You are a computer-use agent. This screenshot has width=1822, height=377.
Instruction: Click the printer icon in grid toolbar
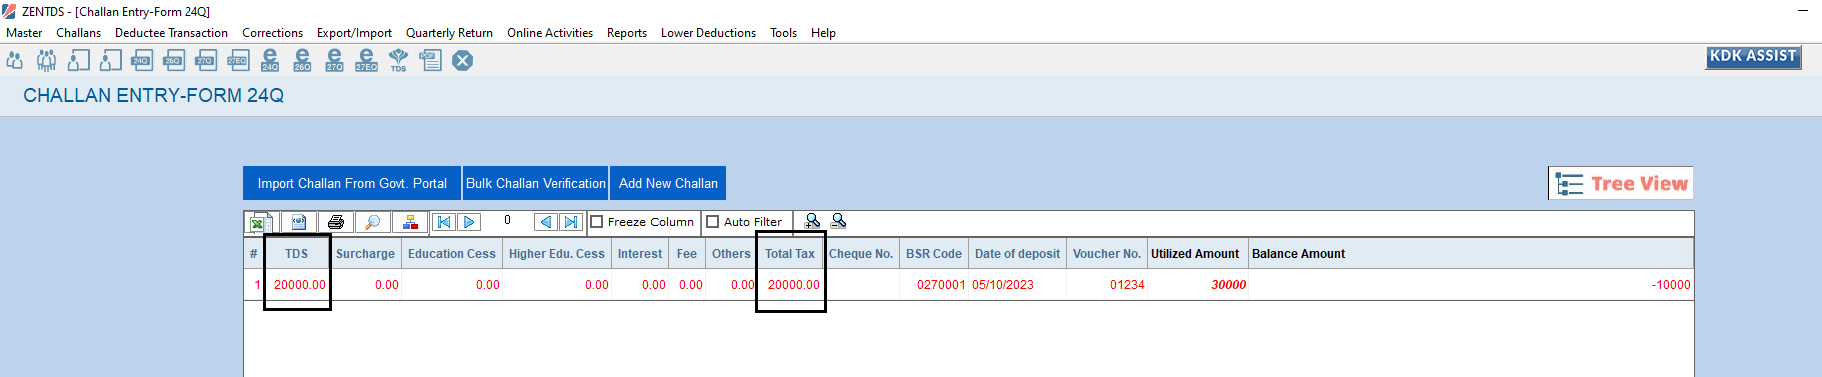[x=336, y=222]
